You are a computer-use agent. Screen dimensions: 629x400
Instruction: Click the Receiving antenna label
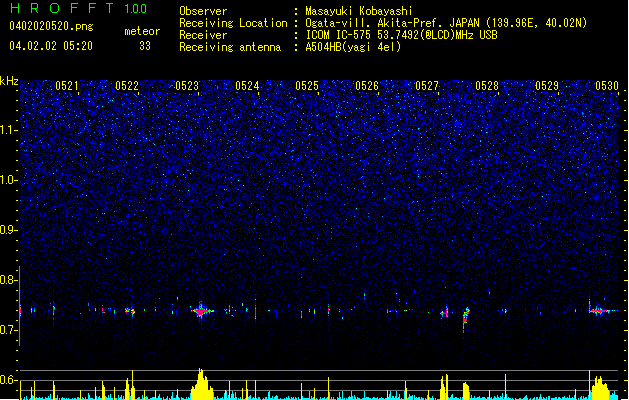coord(230,47)
